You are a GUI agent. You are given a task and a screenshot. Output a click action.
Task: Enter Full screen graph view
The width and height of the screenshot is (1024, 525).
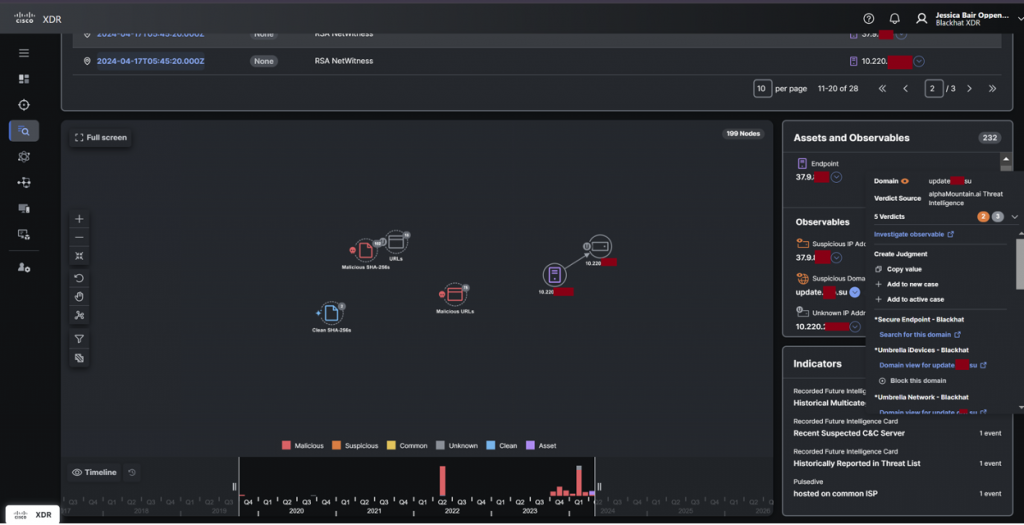click(x=101, y=137)
